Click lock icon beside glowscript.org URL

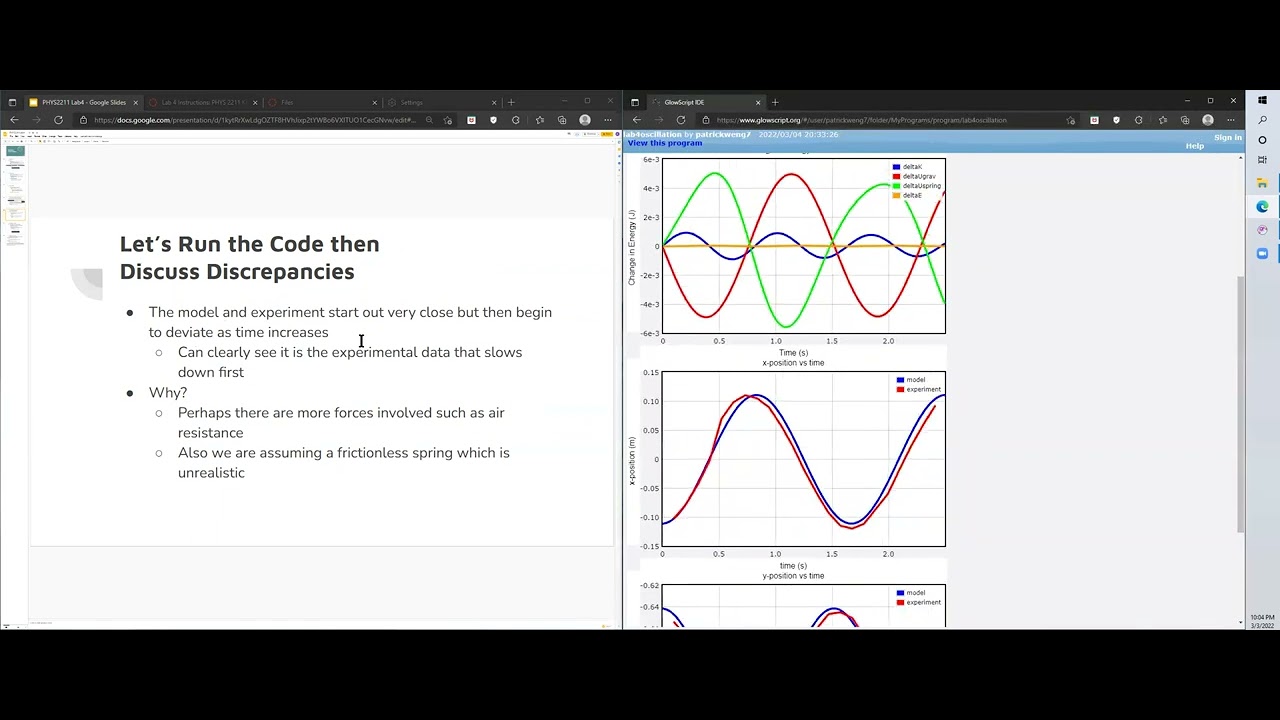[707, 120]
